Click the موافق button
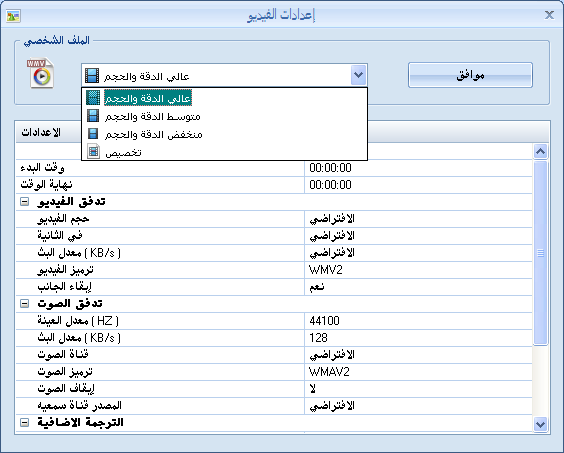This screenshot has width=564, height=453. 470,75
